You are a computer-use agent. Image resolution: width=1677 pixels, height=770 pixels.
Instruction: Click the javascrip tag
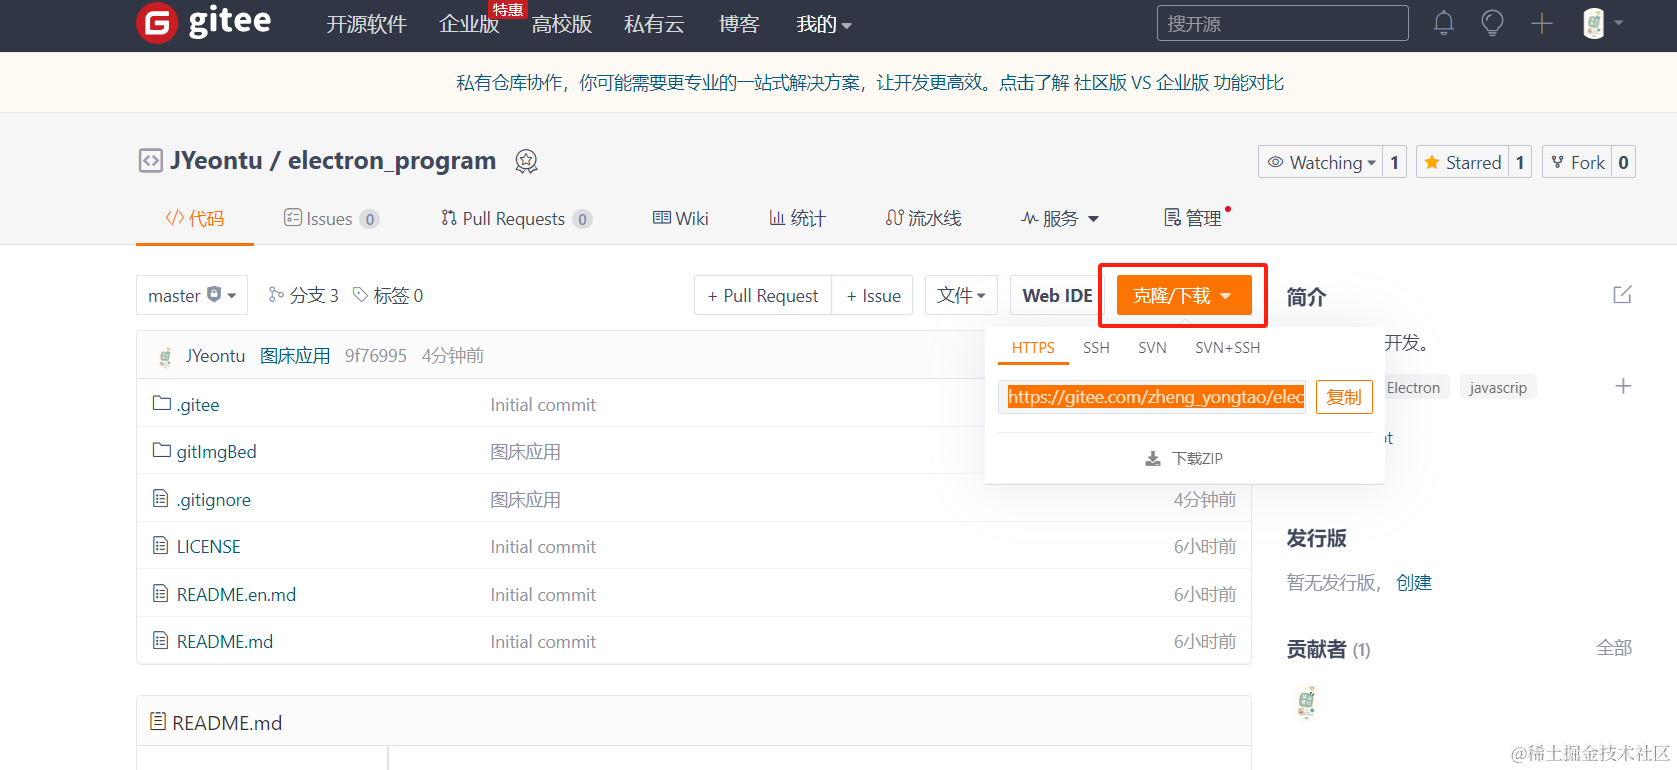(1498, 387)
